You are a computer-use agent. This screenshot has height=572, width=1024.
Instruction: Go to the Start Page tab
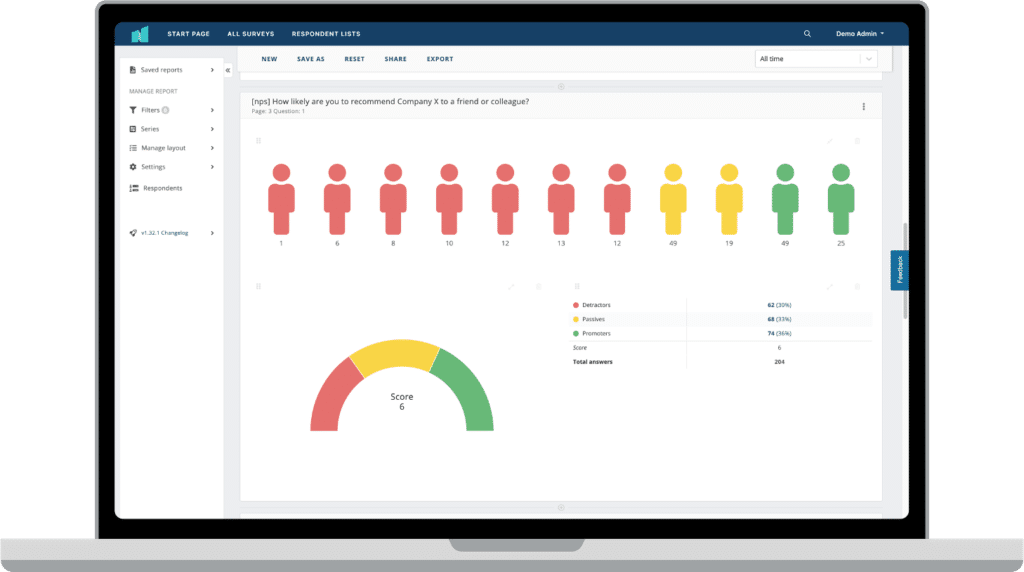coord(188,34)
